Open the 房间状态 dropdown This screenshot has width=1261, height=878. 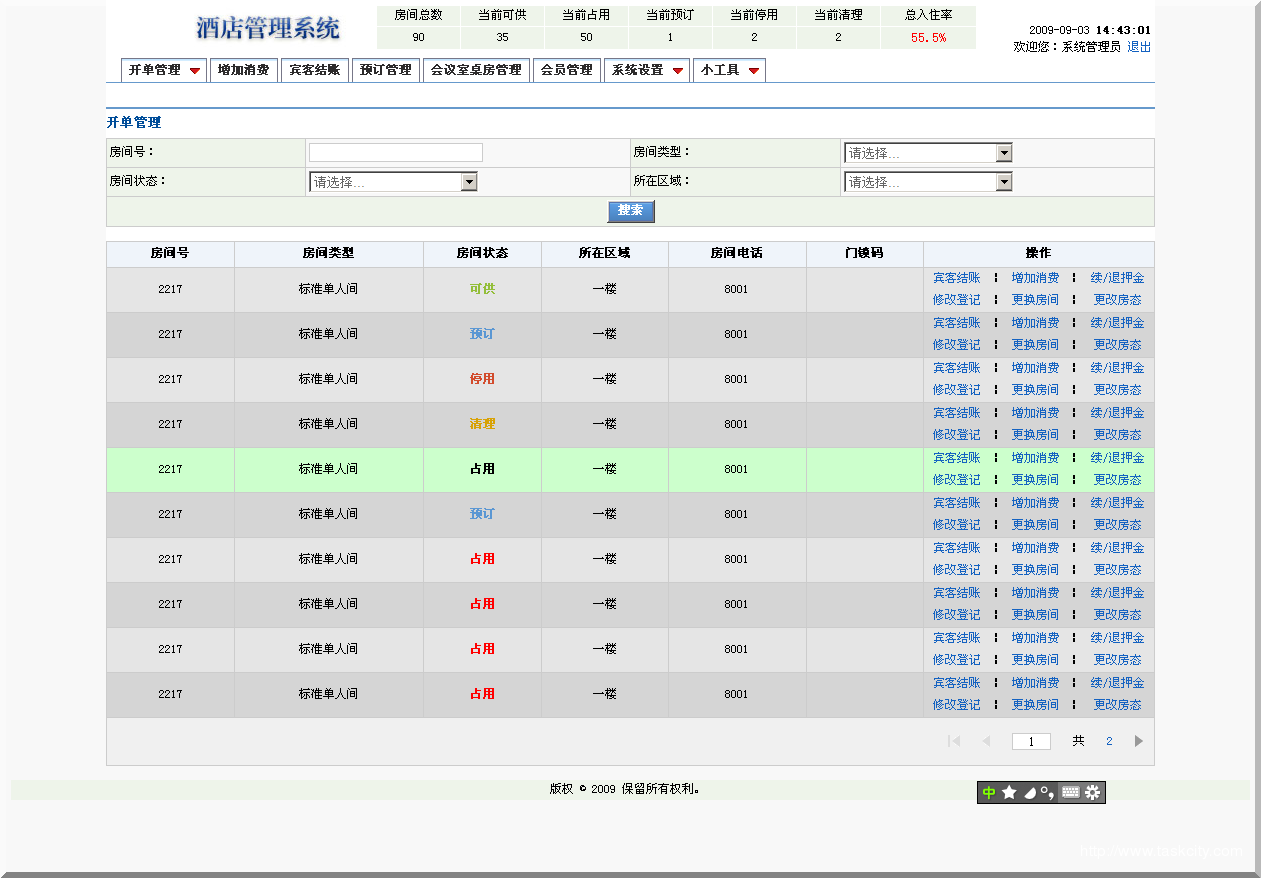click(469, 182)
